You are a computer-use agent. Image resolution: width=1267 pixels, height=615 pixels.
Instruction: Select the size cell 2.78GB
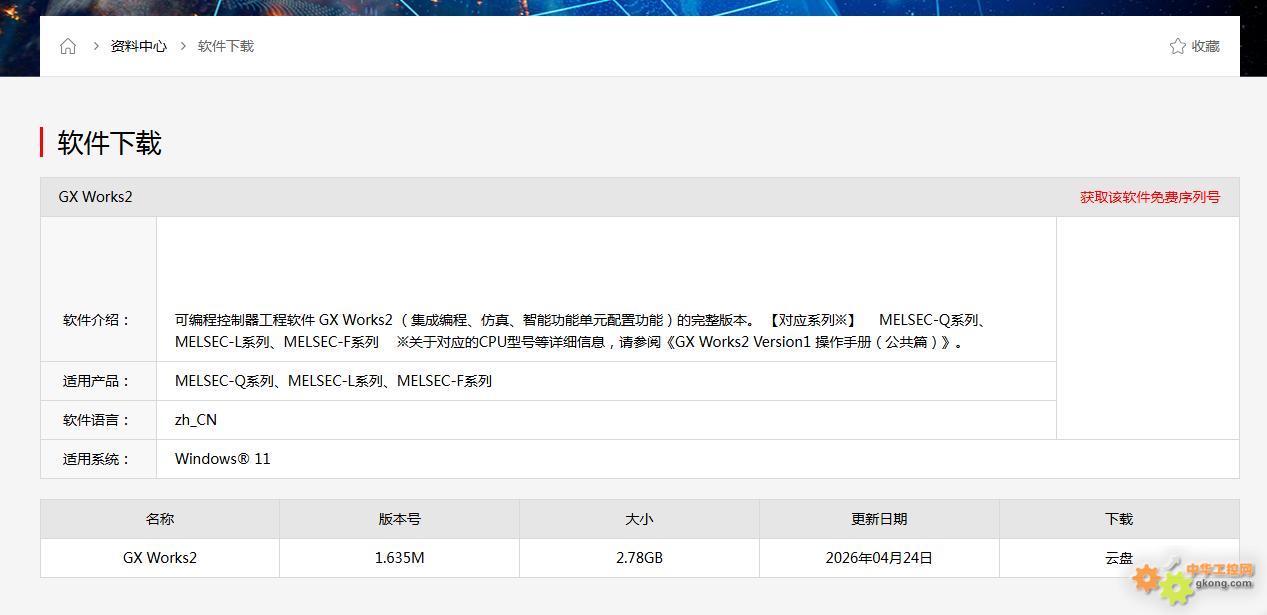(639, 558)
